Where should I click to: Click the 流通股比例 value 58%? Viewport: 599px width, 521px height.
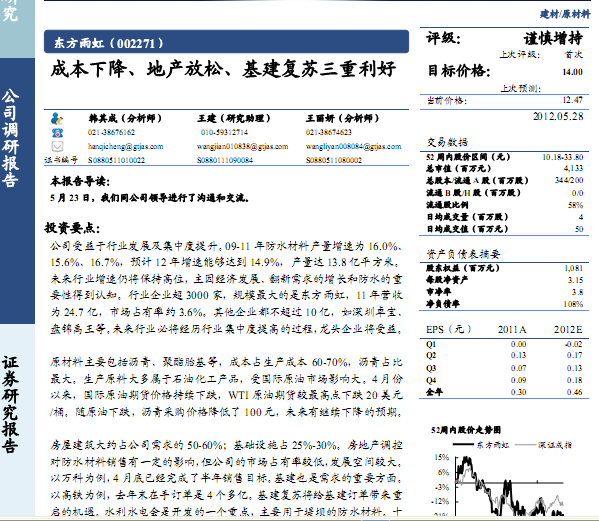coord(575,205)
